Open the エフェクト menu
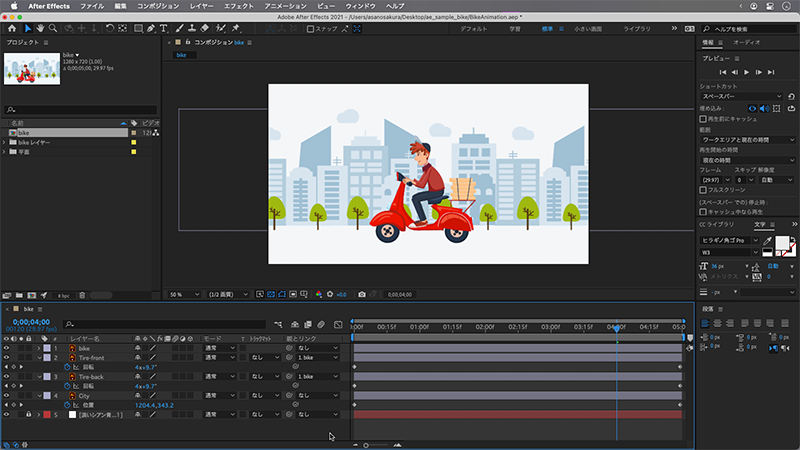 coord(238,5)
